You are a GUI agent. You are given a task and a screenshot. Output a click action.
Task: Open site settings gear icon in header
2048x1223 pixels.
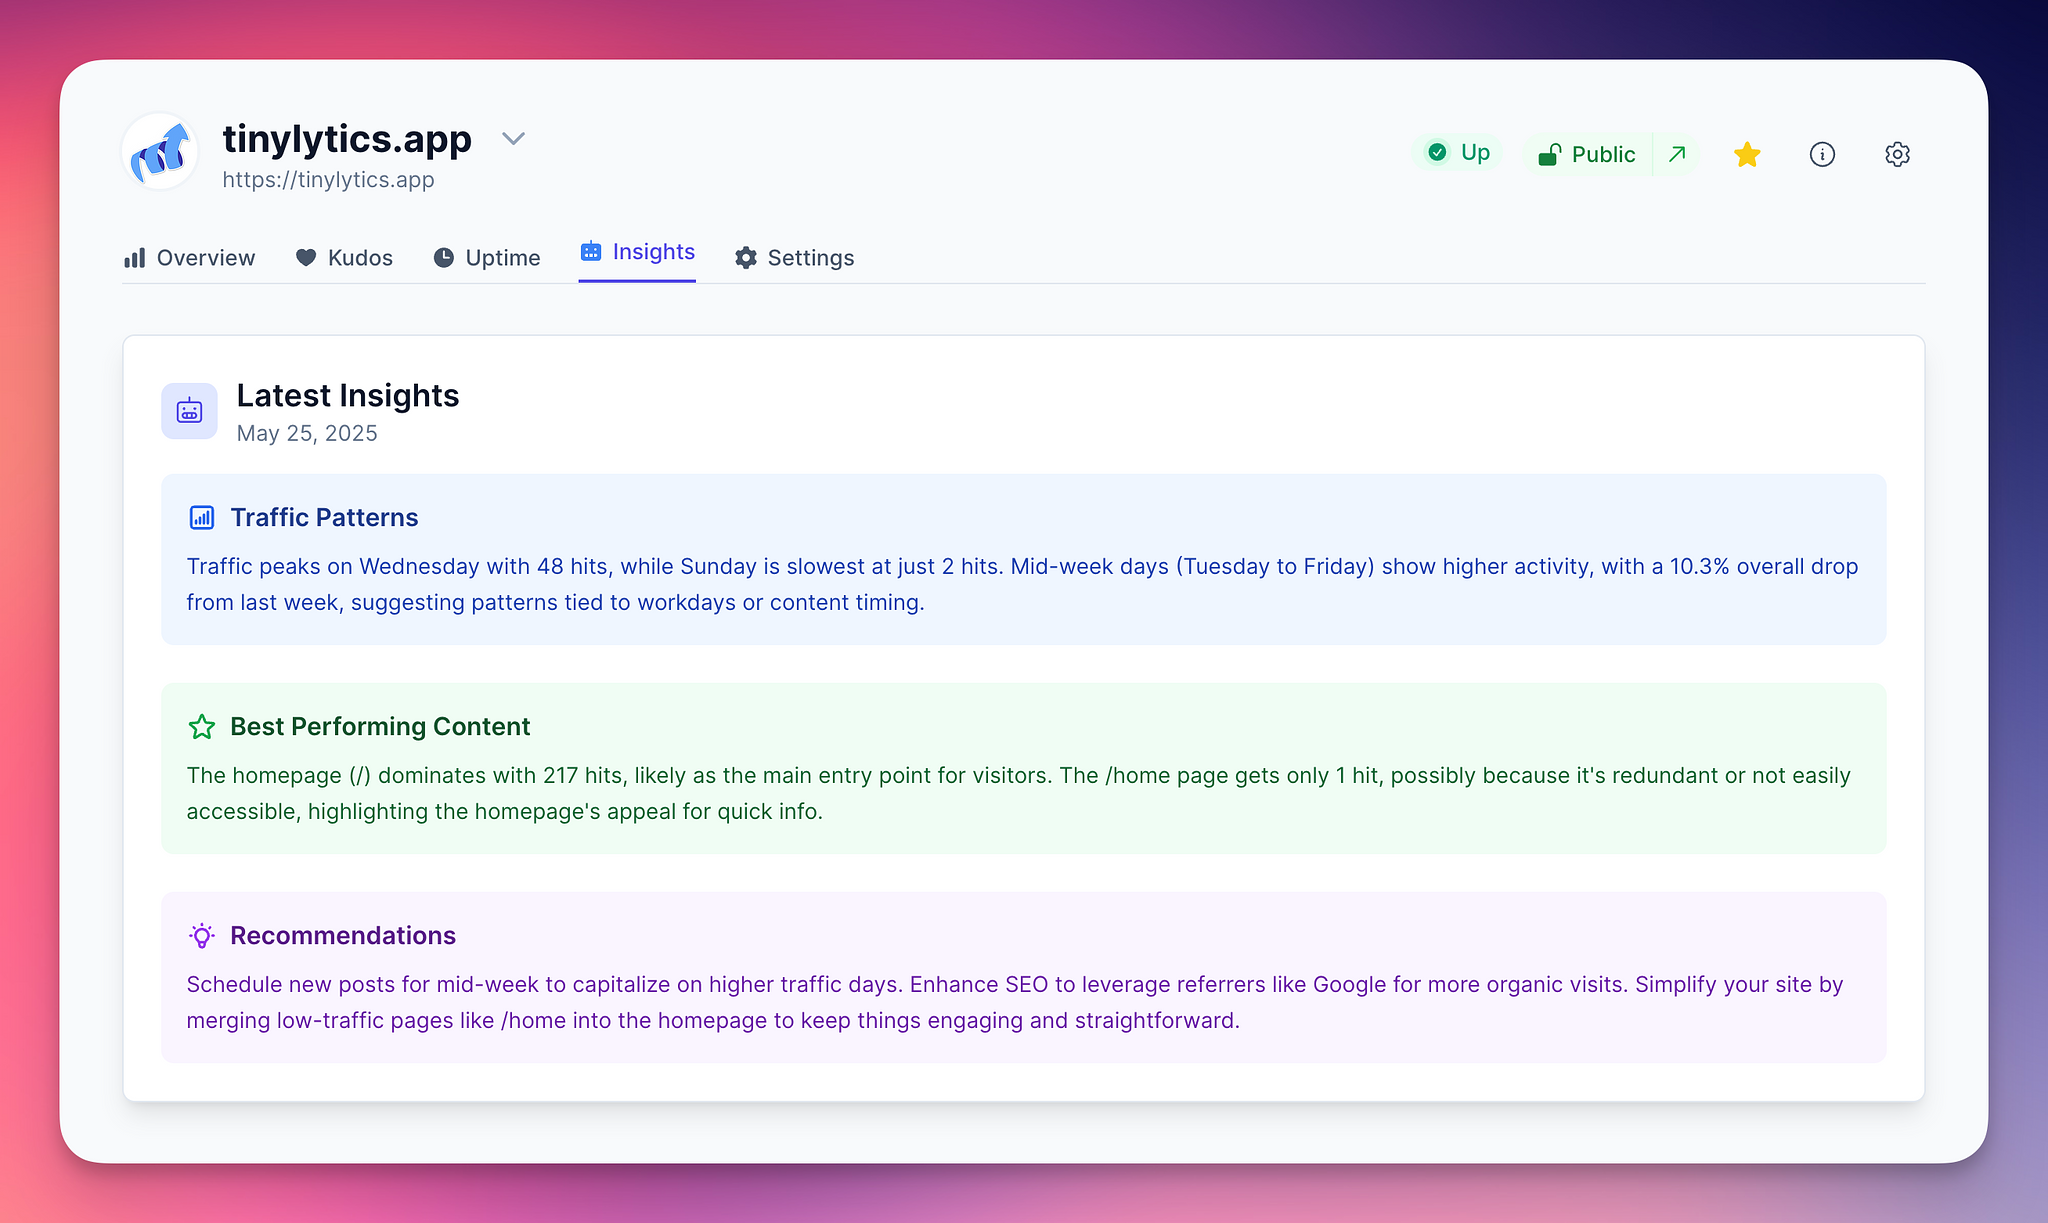click(x=1897, y=154)
